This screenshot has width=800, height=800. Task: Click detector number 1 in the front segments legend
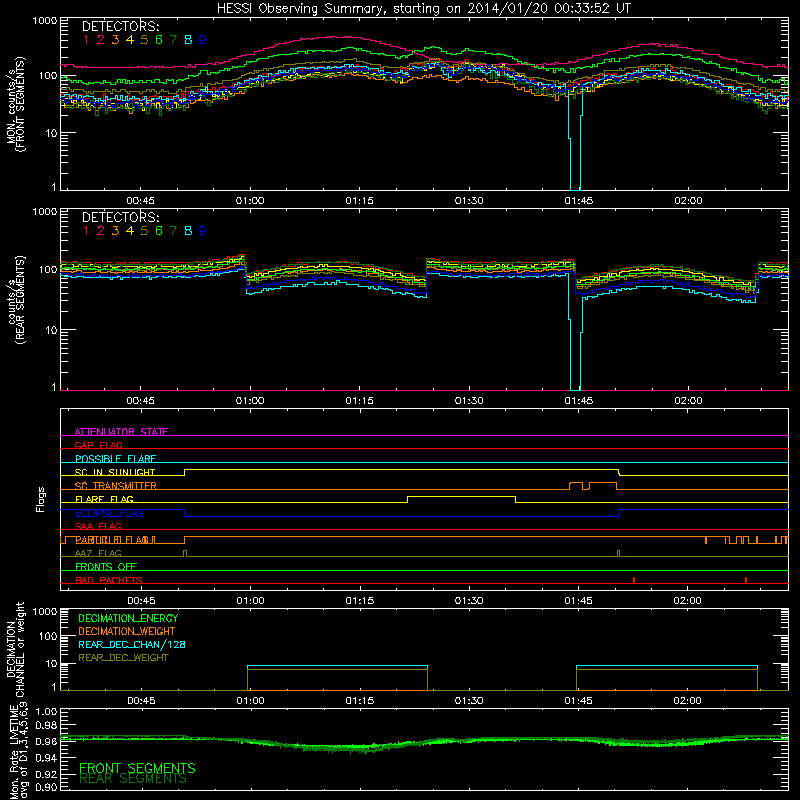(86, 40)
